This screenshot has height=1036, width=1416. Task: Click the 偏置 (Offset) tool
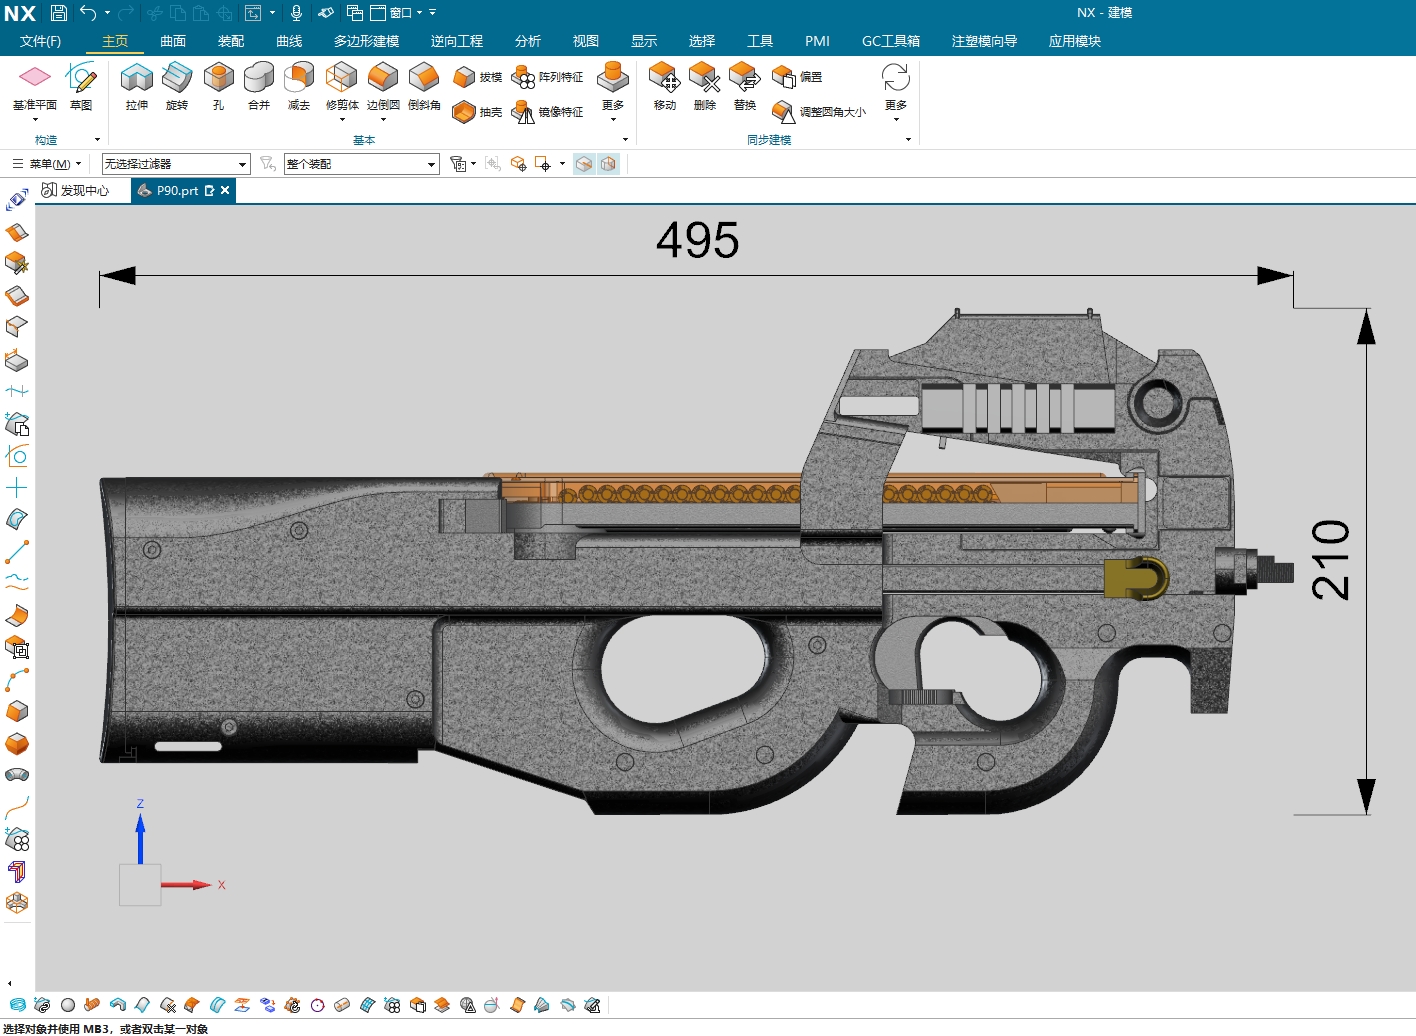coord(797,77)
